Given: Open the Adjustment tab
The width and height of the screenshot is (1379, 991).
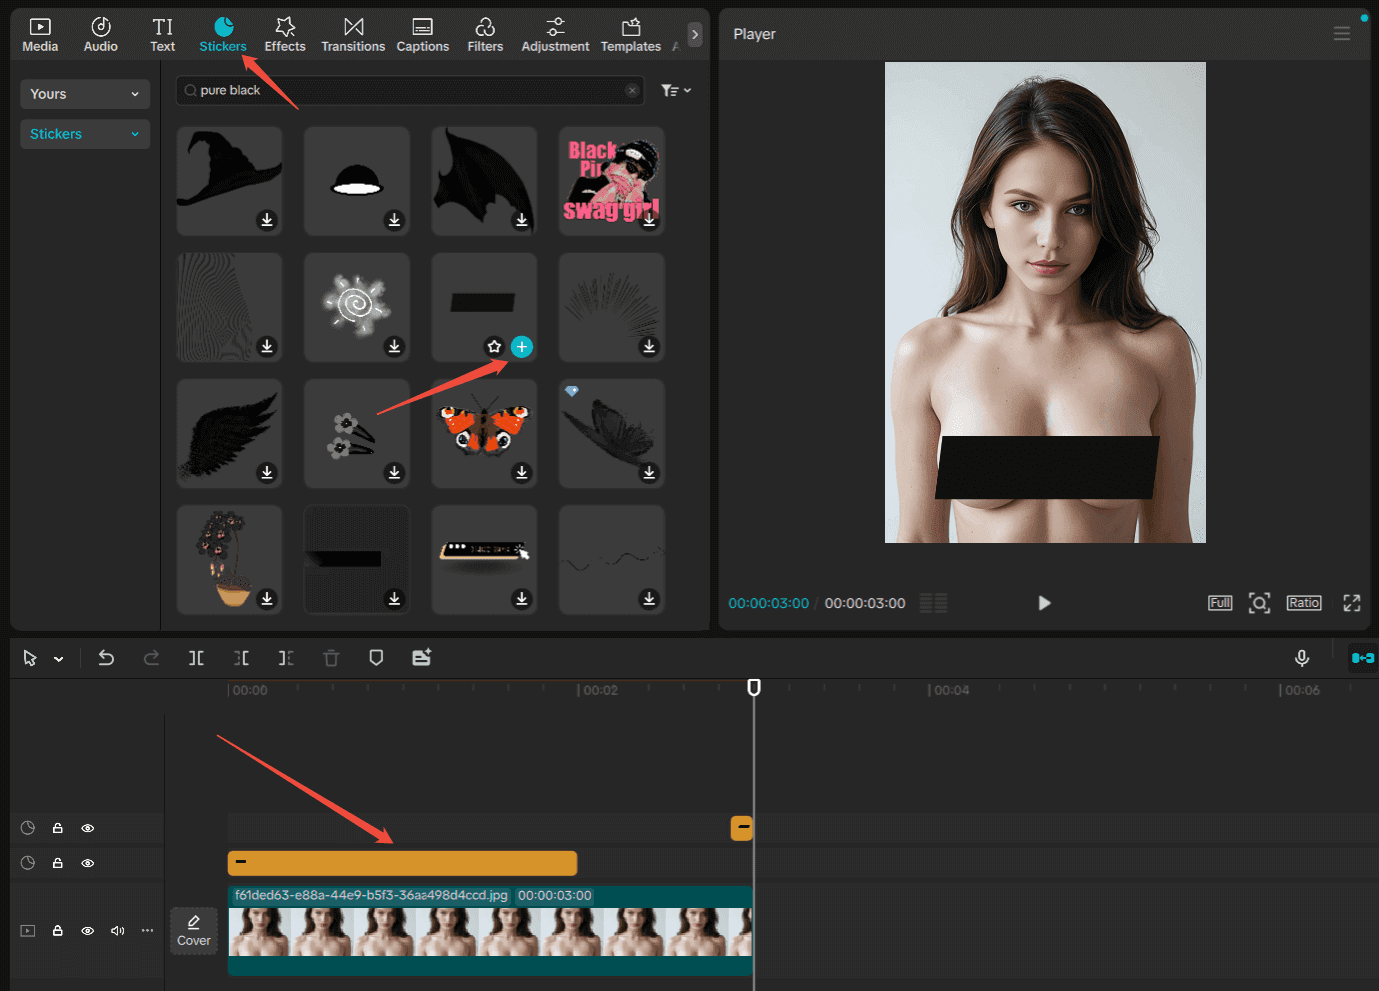Looking at the screenshot, I should click(x=555, y=34).
